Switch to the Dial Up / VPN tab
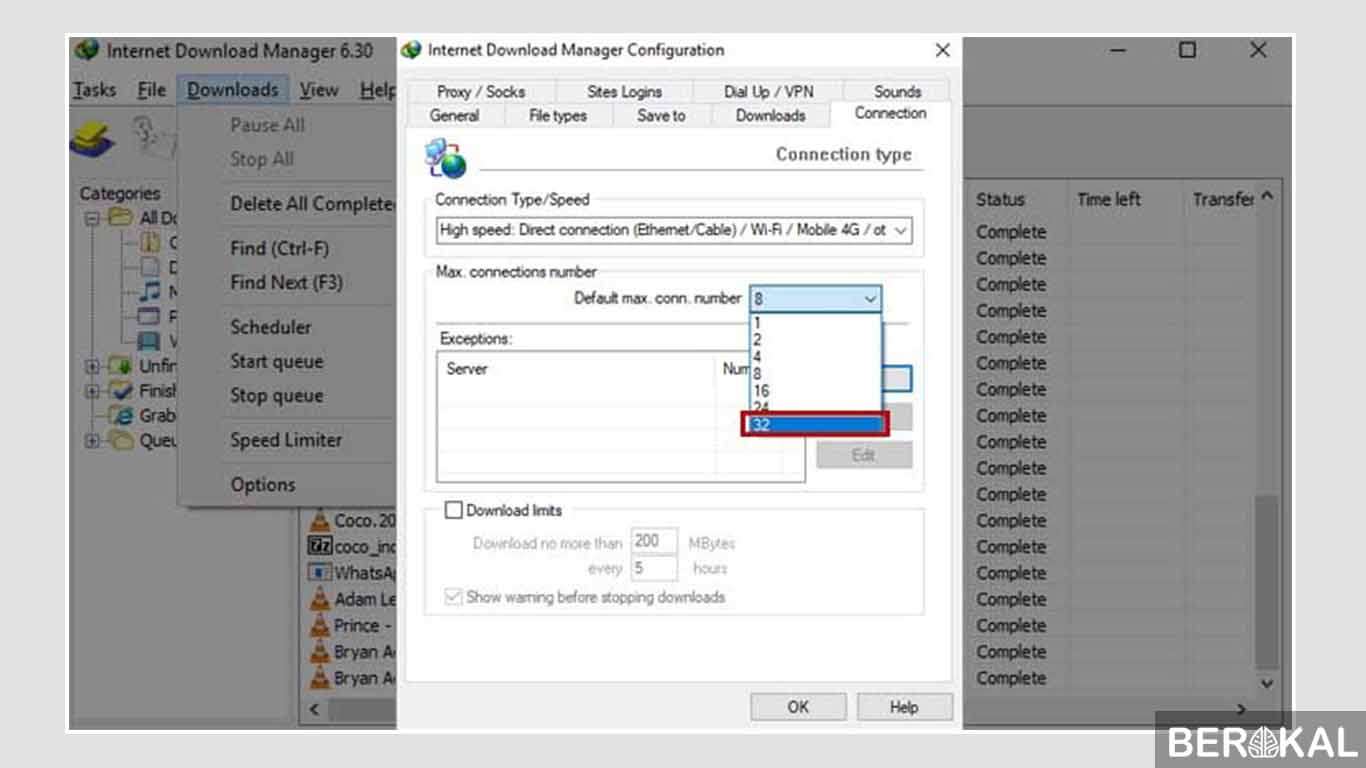 tap(768, 91)
